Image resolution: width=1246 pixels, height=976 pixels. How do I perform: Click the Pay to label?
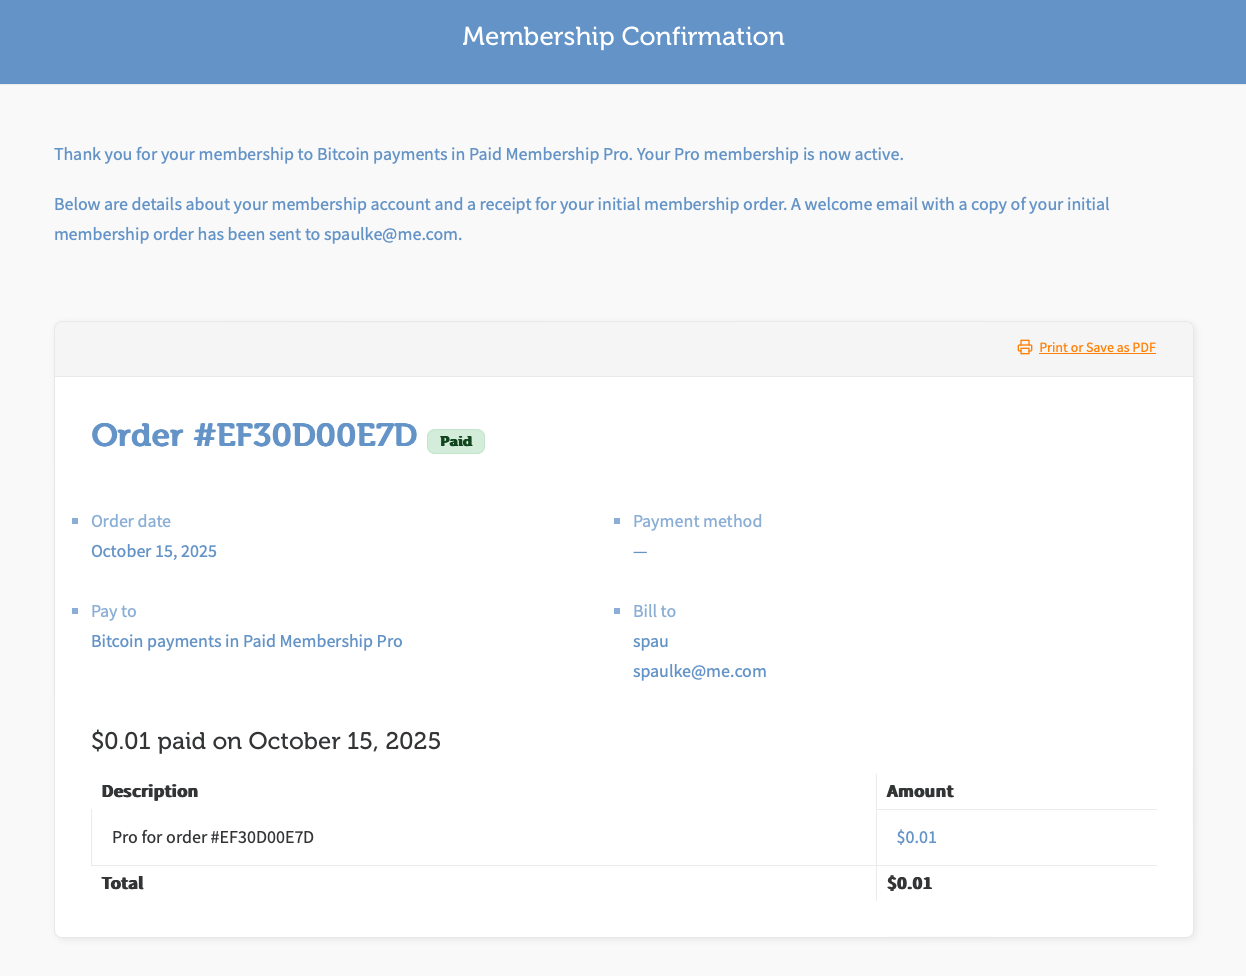(114, 611)
